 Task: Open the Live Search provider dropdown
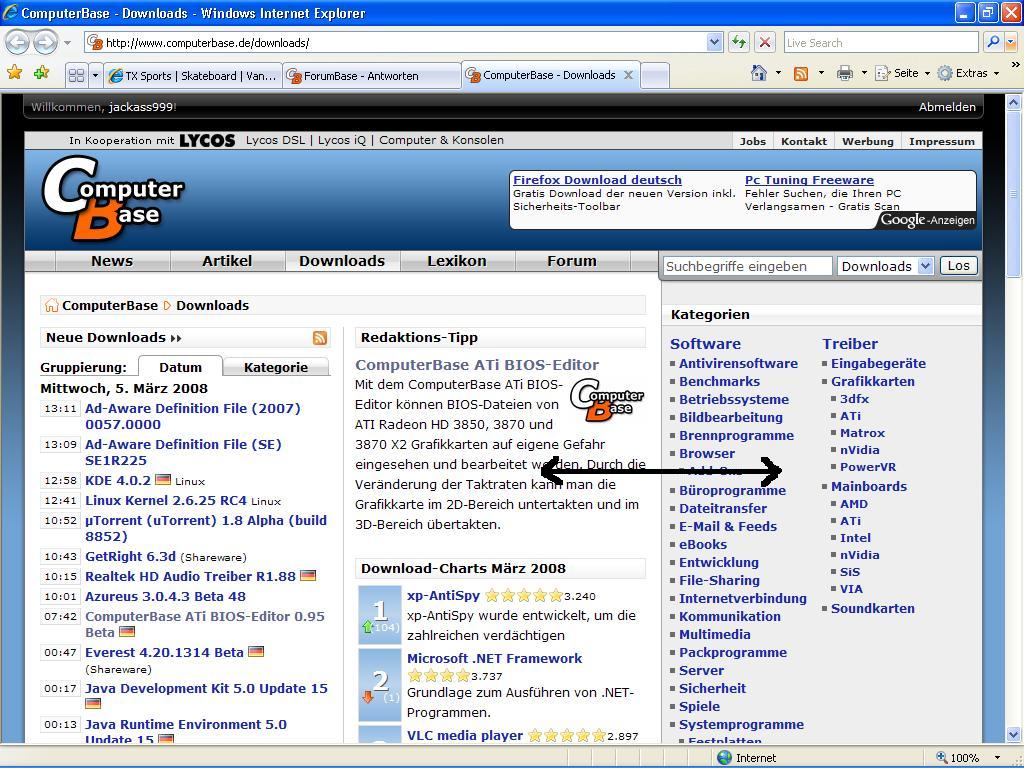(1011, 42)
